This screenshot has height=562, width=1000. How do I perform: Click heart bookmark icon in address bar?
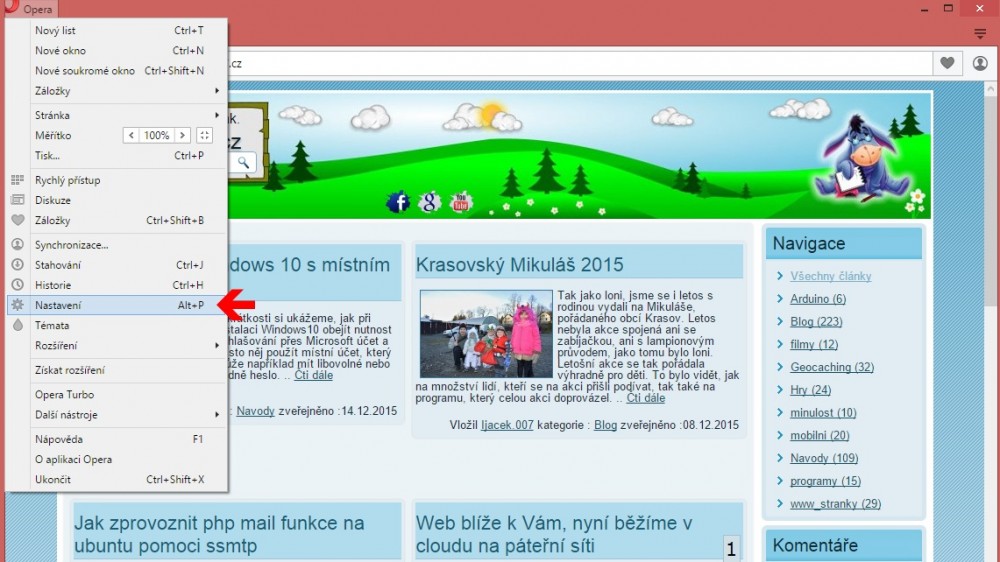point(946,63)
